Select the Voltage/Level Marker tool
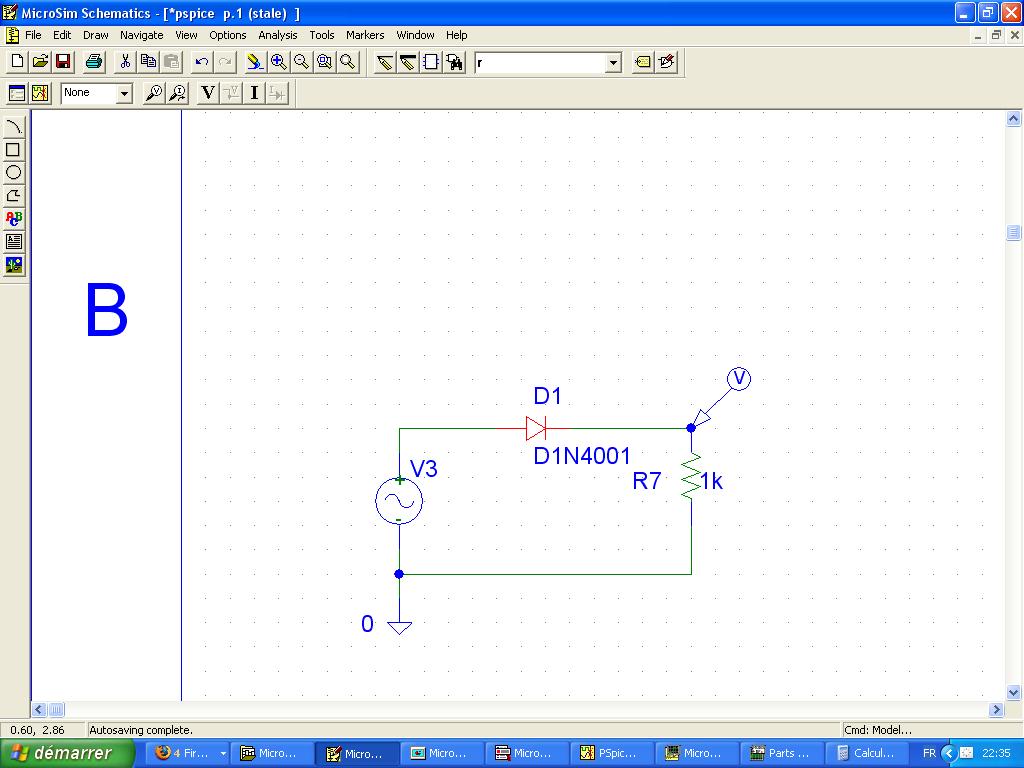Screen dimensions: 1024x768 [x=153, y=93]
